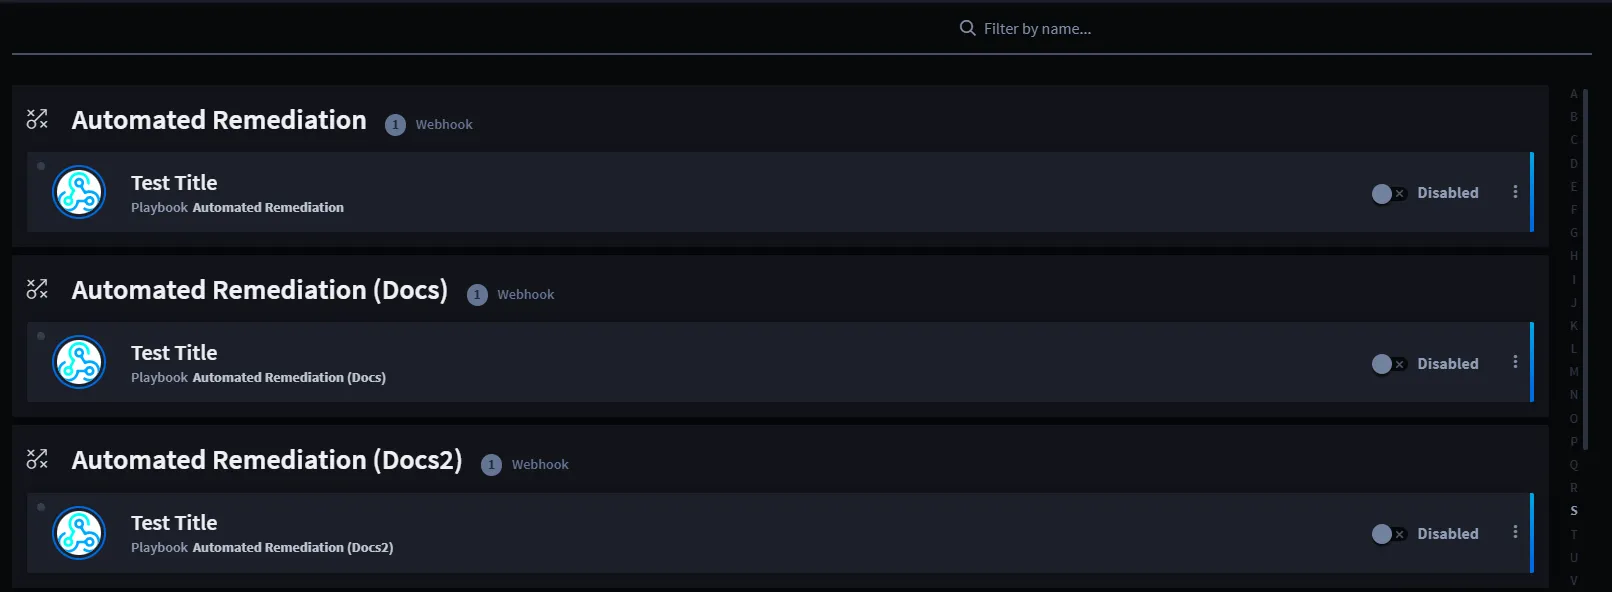Enable the Automated Remediation trigger toggle
1612x592 pixels.
pos(1389,193)
